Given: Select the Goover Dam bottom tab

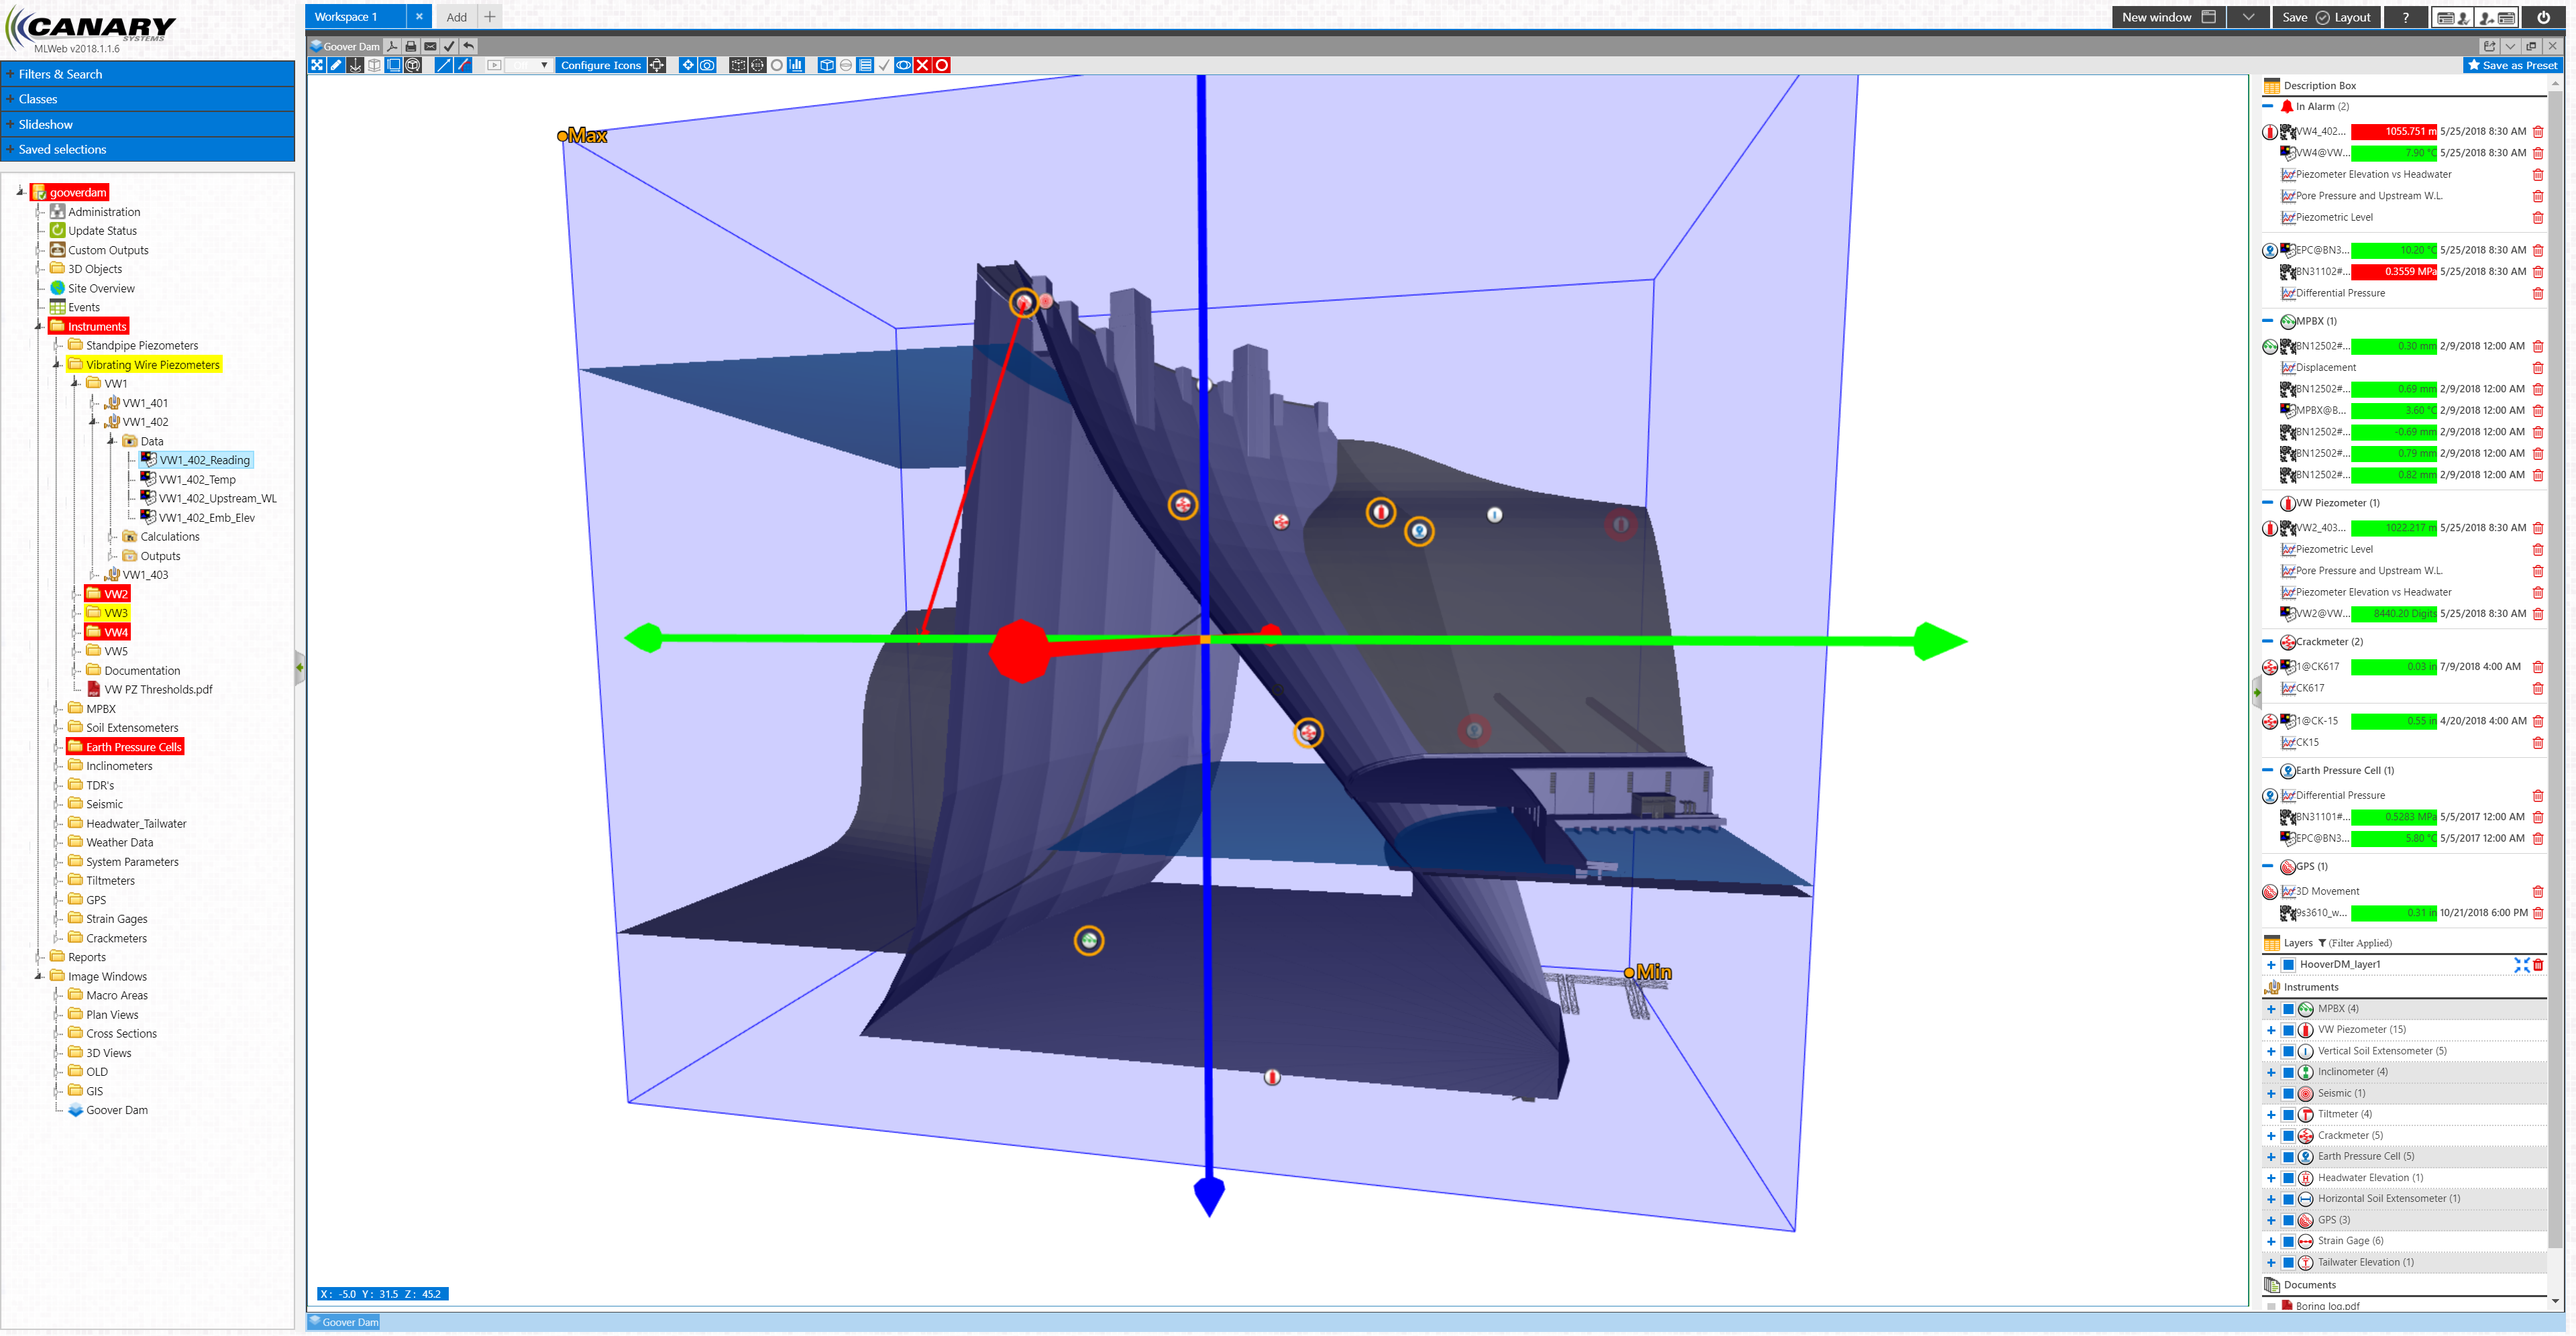Looking at the screenshot, I should point(344,1322).
